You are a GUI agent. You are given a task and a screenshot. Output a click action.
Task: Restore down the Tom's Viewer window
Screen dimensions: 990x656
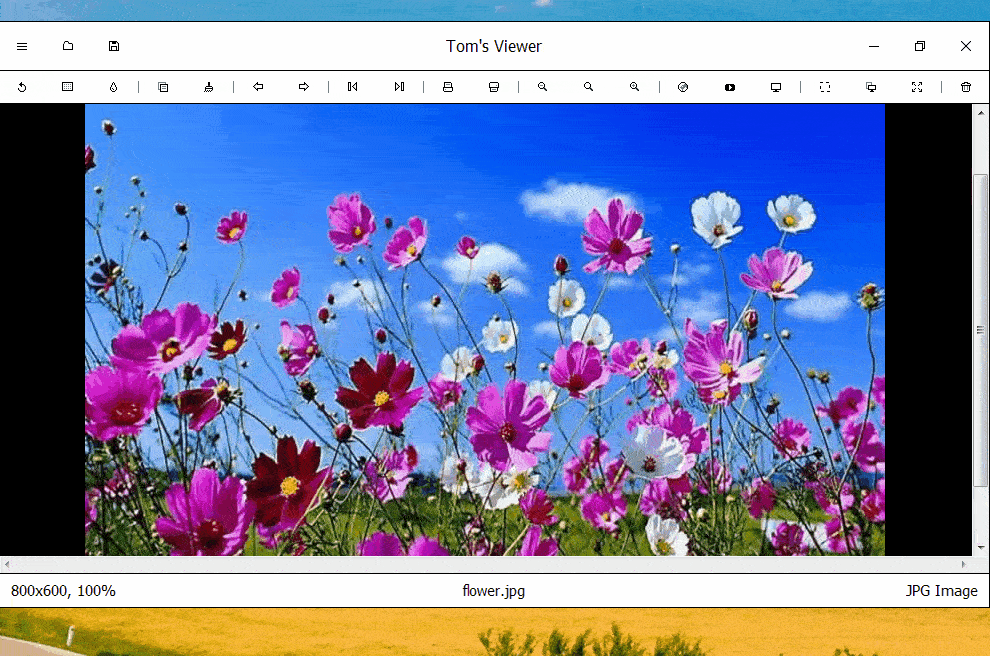(x=920, y=46)
